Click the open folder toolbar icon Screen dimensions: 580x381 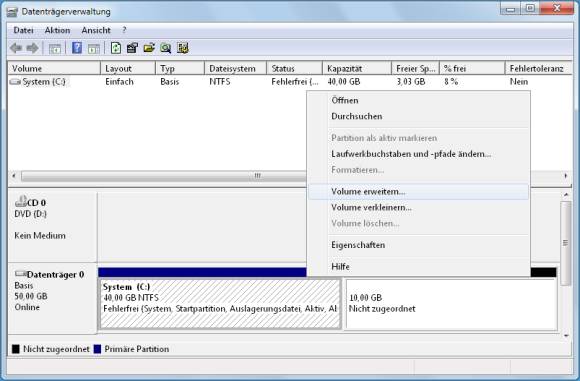point(149,48)
